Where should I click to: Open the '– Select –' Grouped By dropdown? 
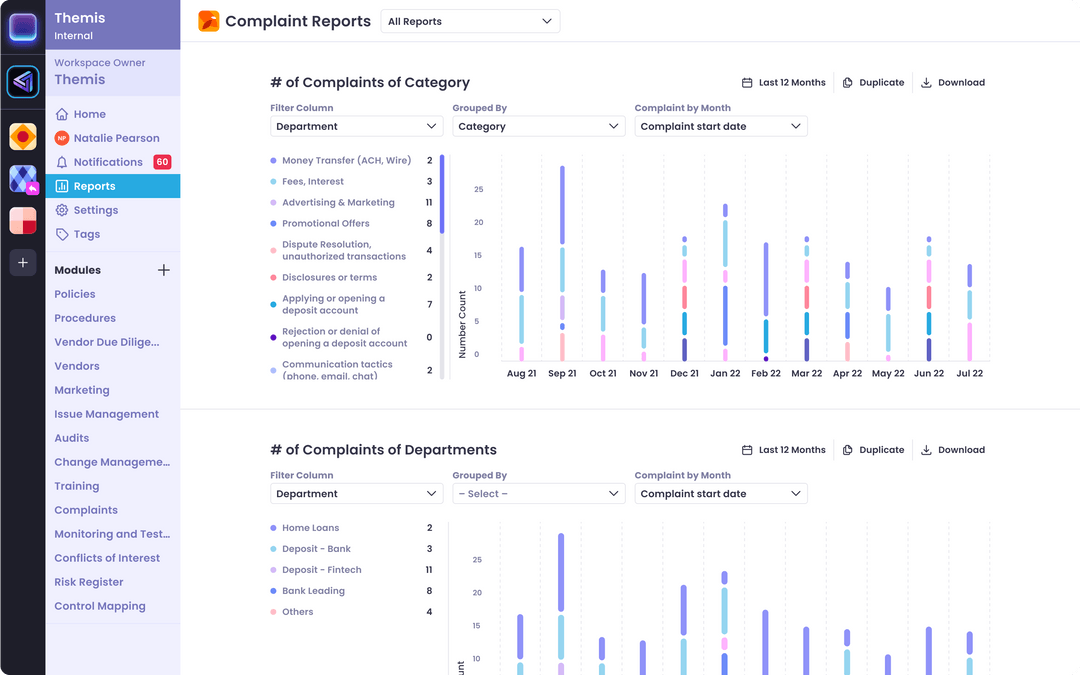coord(538,493)
